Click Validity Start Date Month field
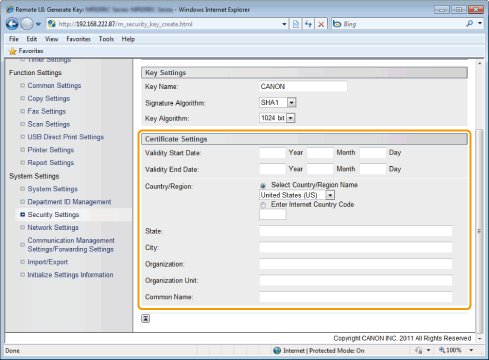This screenshot has height=360, width=489. tap(320, 153)
